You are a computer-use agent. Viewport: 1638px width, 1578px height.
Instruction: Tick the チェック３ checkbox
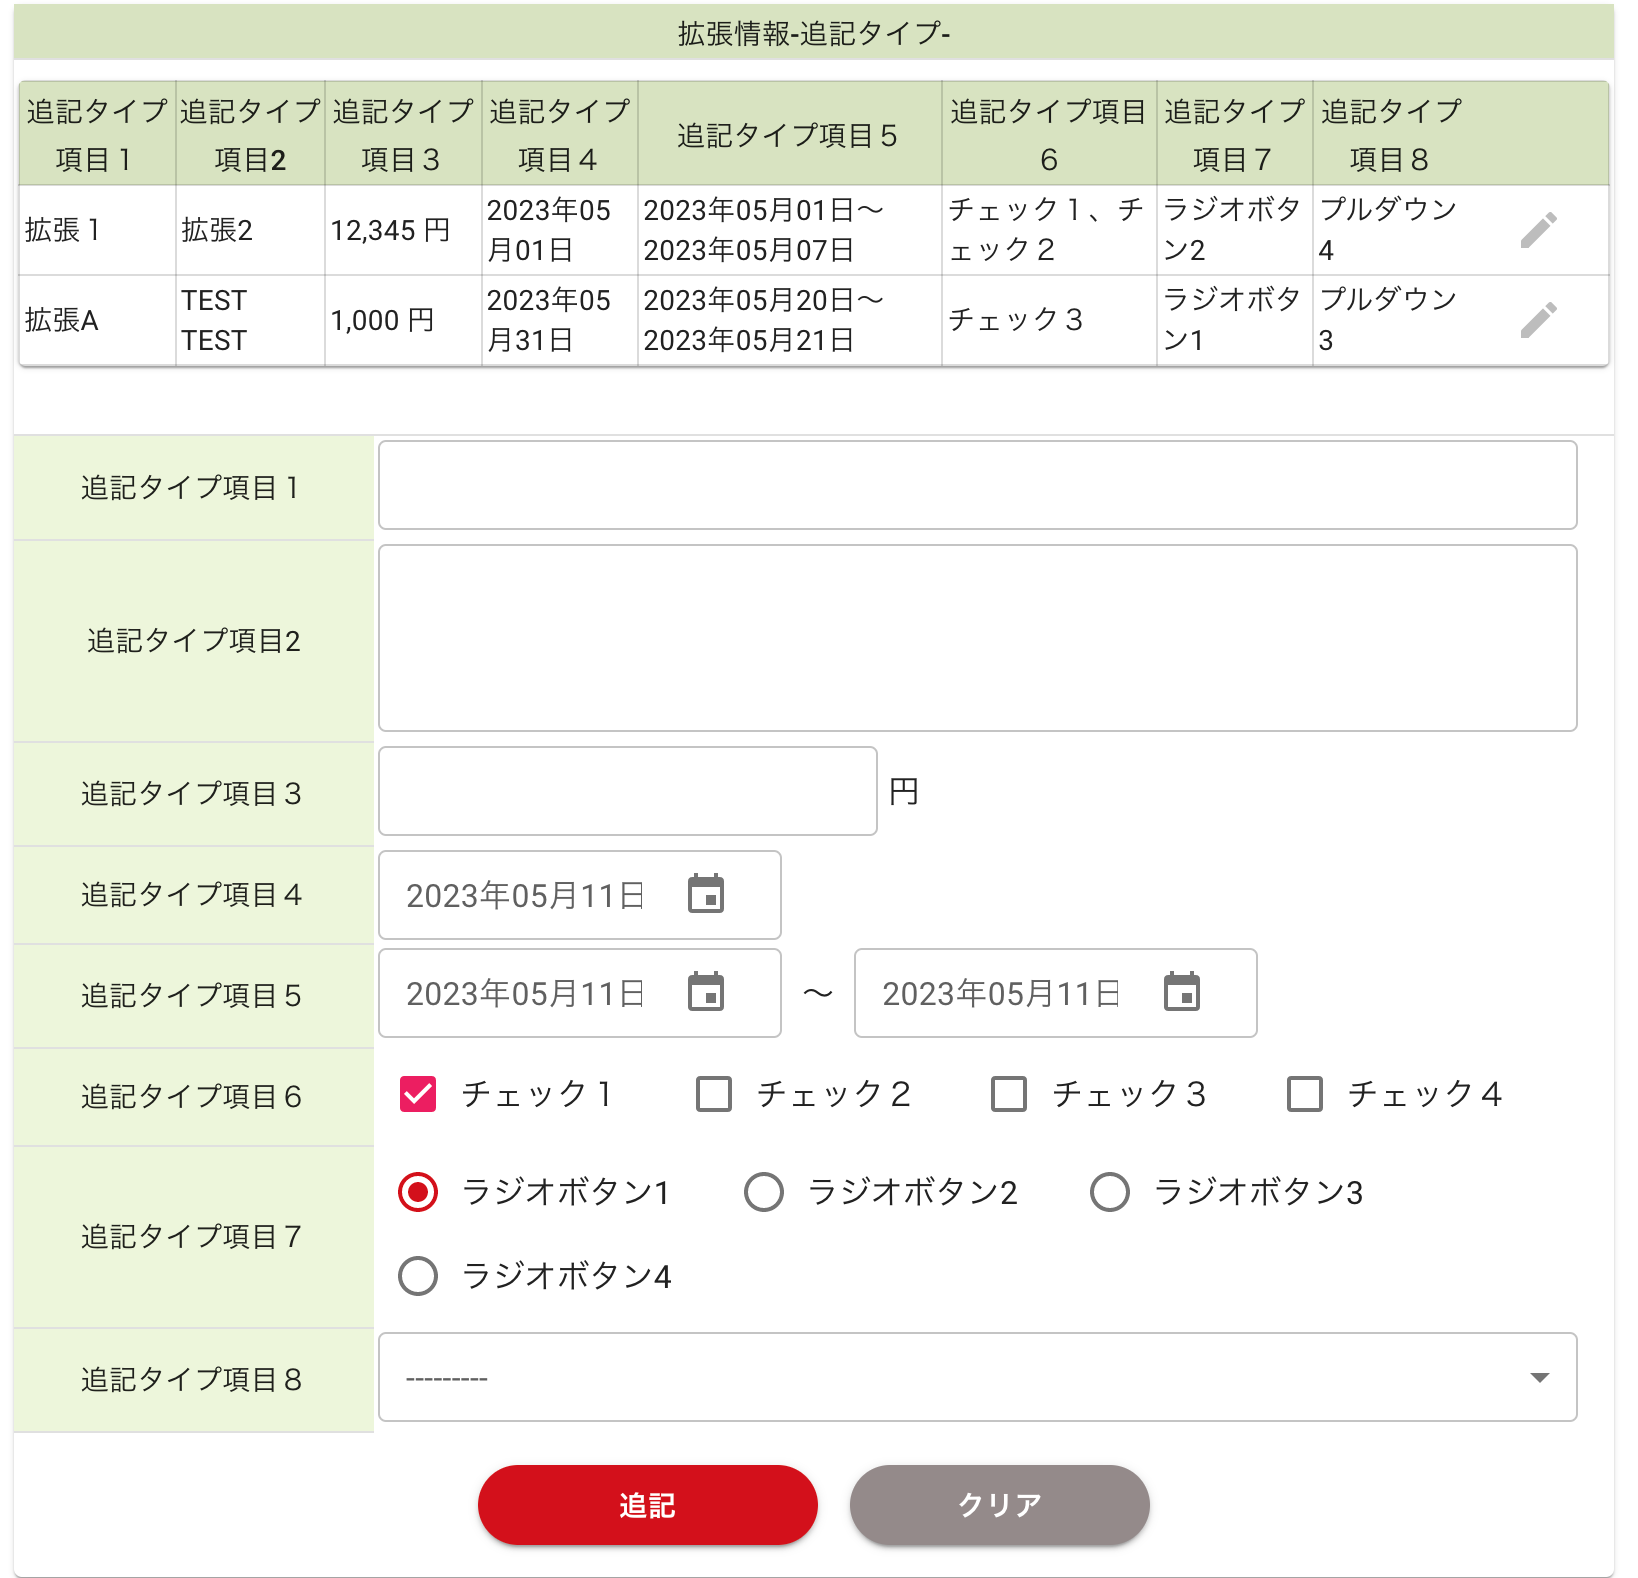(x=1009, y=1094)
